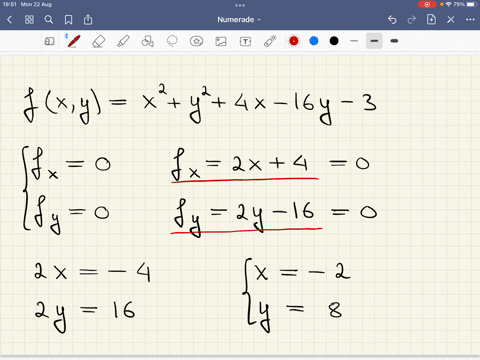Activate the Laser pointer tool
The image size is (480, 360).
tap(270, 41)
